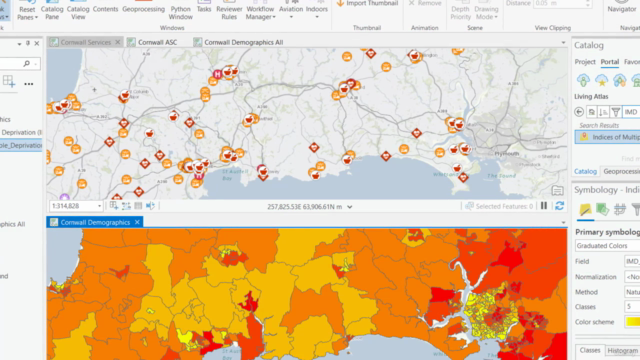The height and width of the screenshot is (360, 640).
Task: Toggle the grid icon in the map status bar
Action: coord(138,206)
